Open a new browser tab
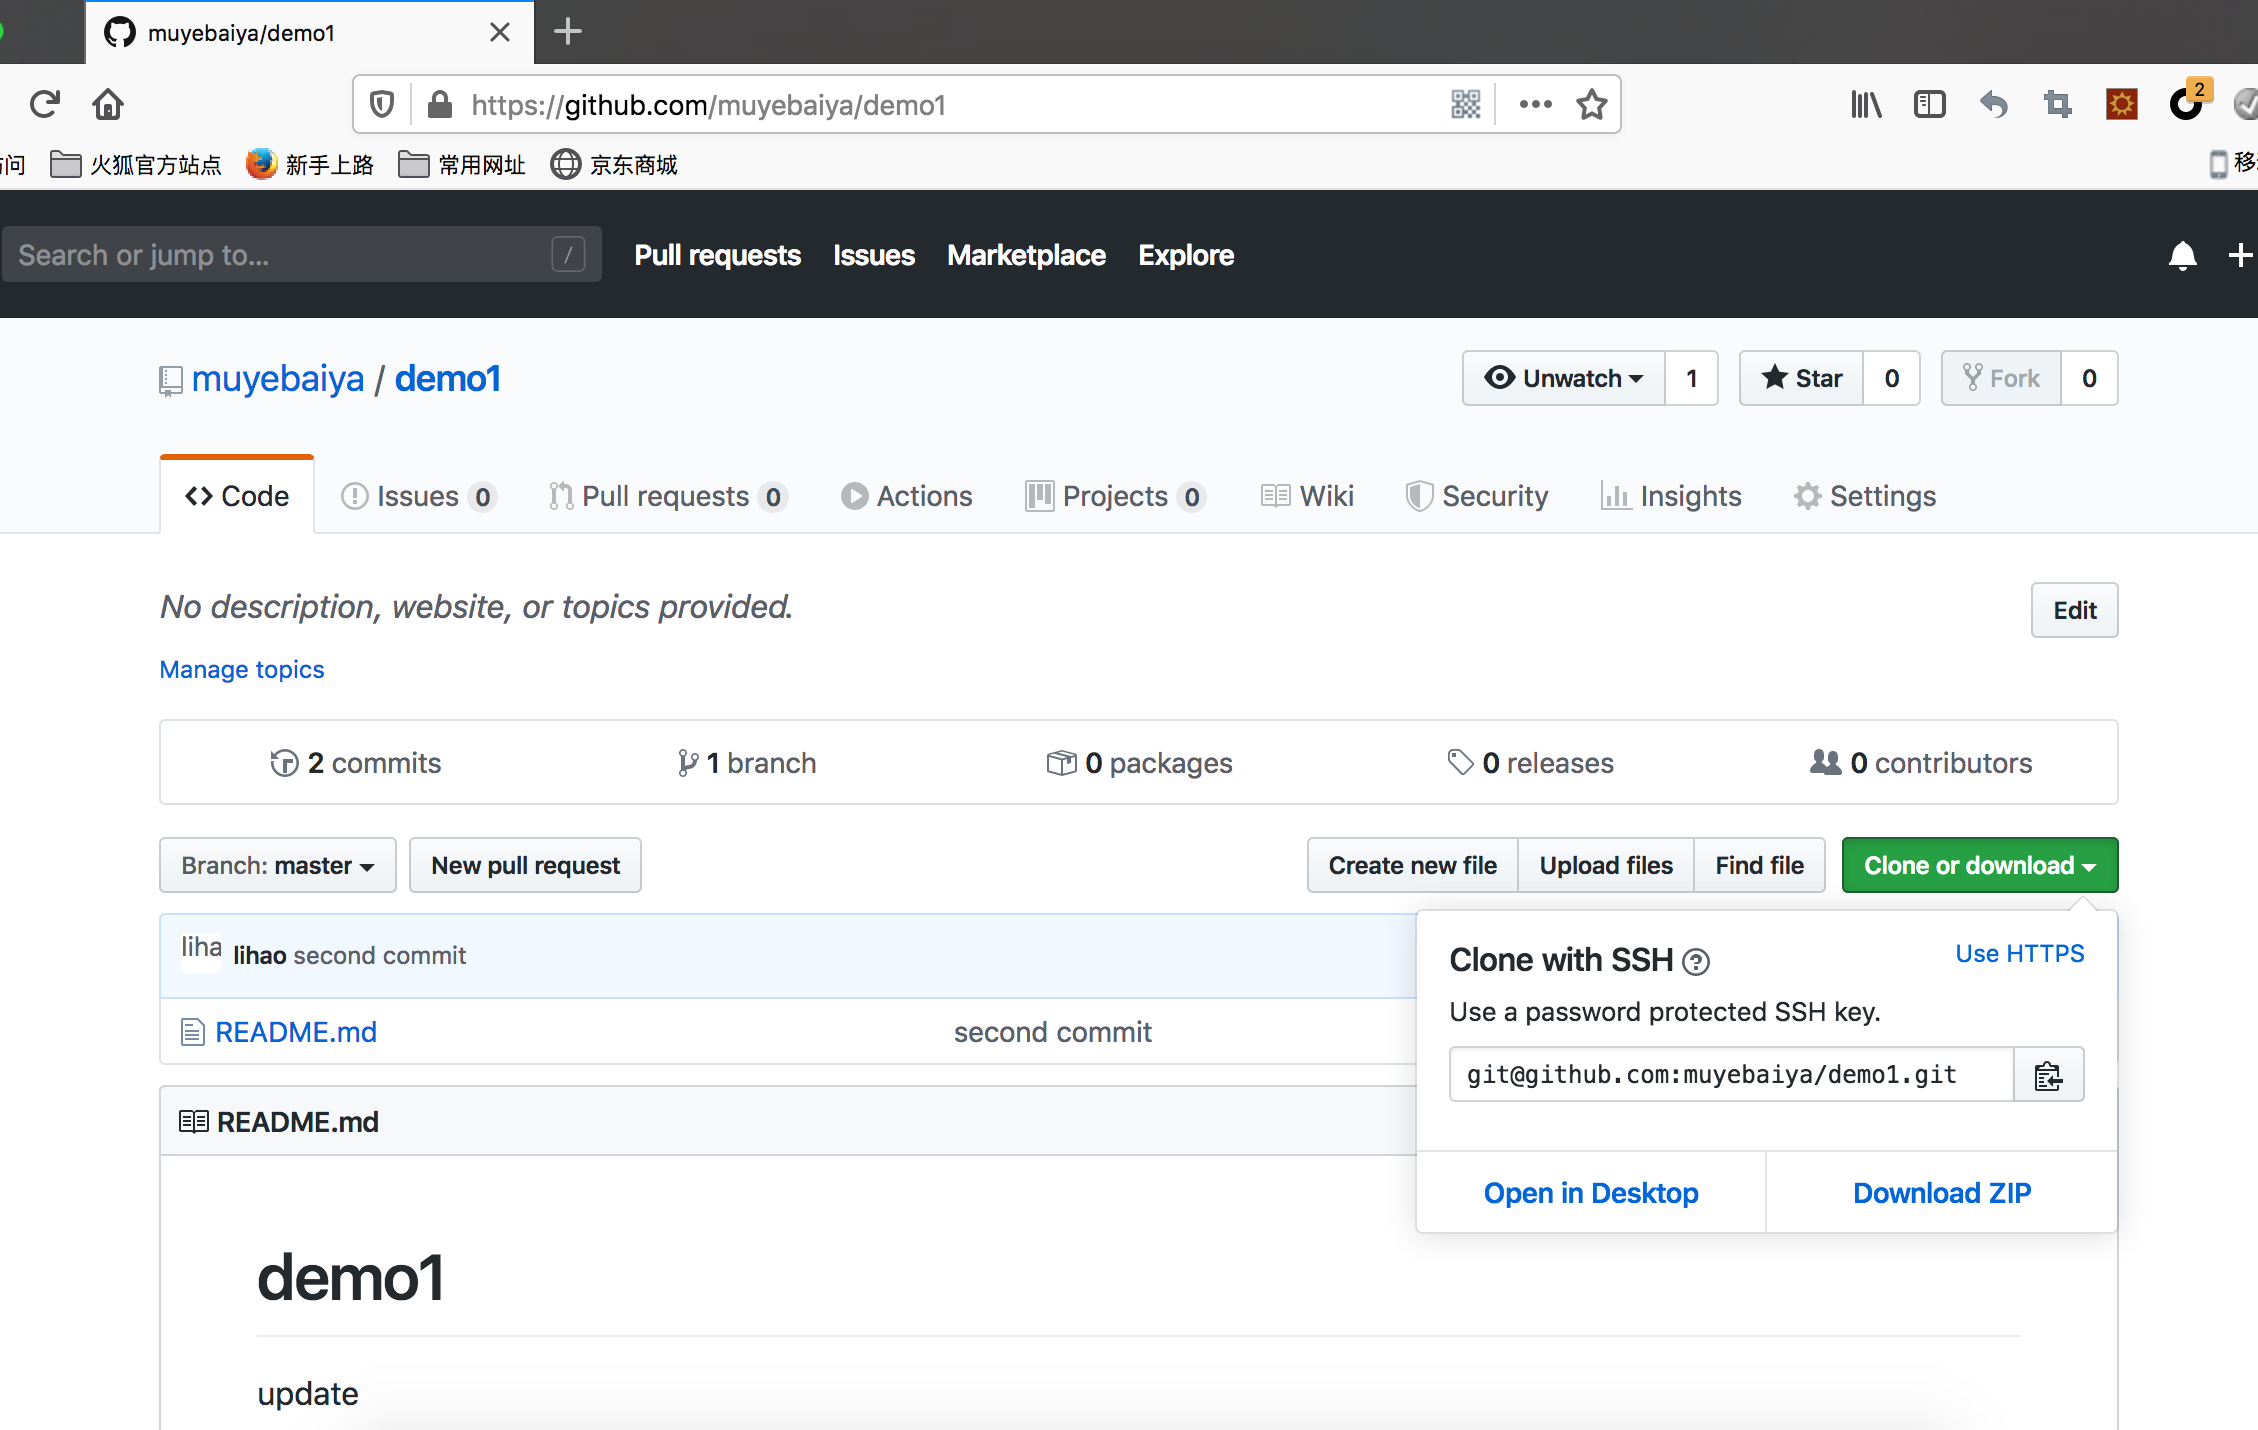Screen dimensions: 2258x1430 [x=567, y=32]
